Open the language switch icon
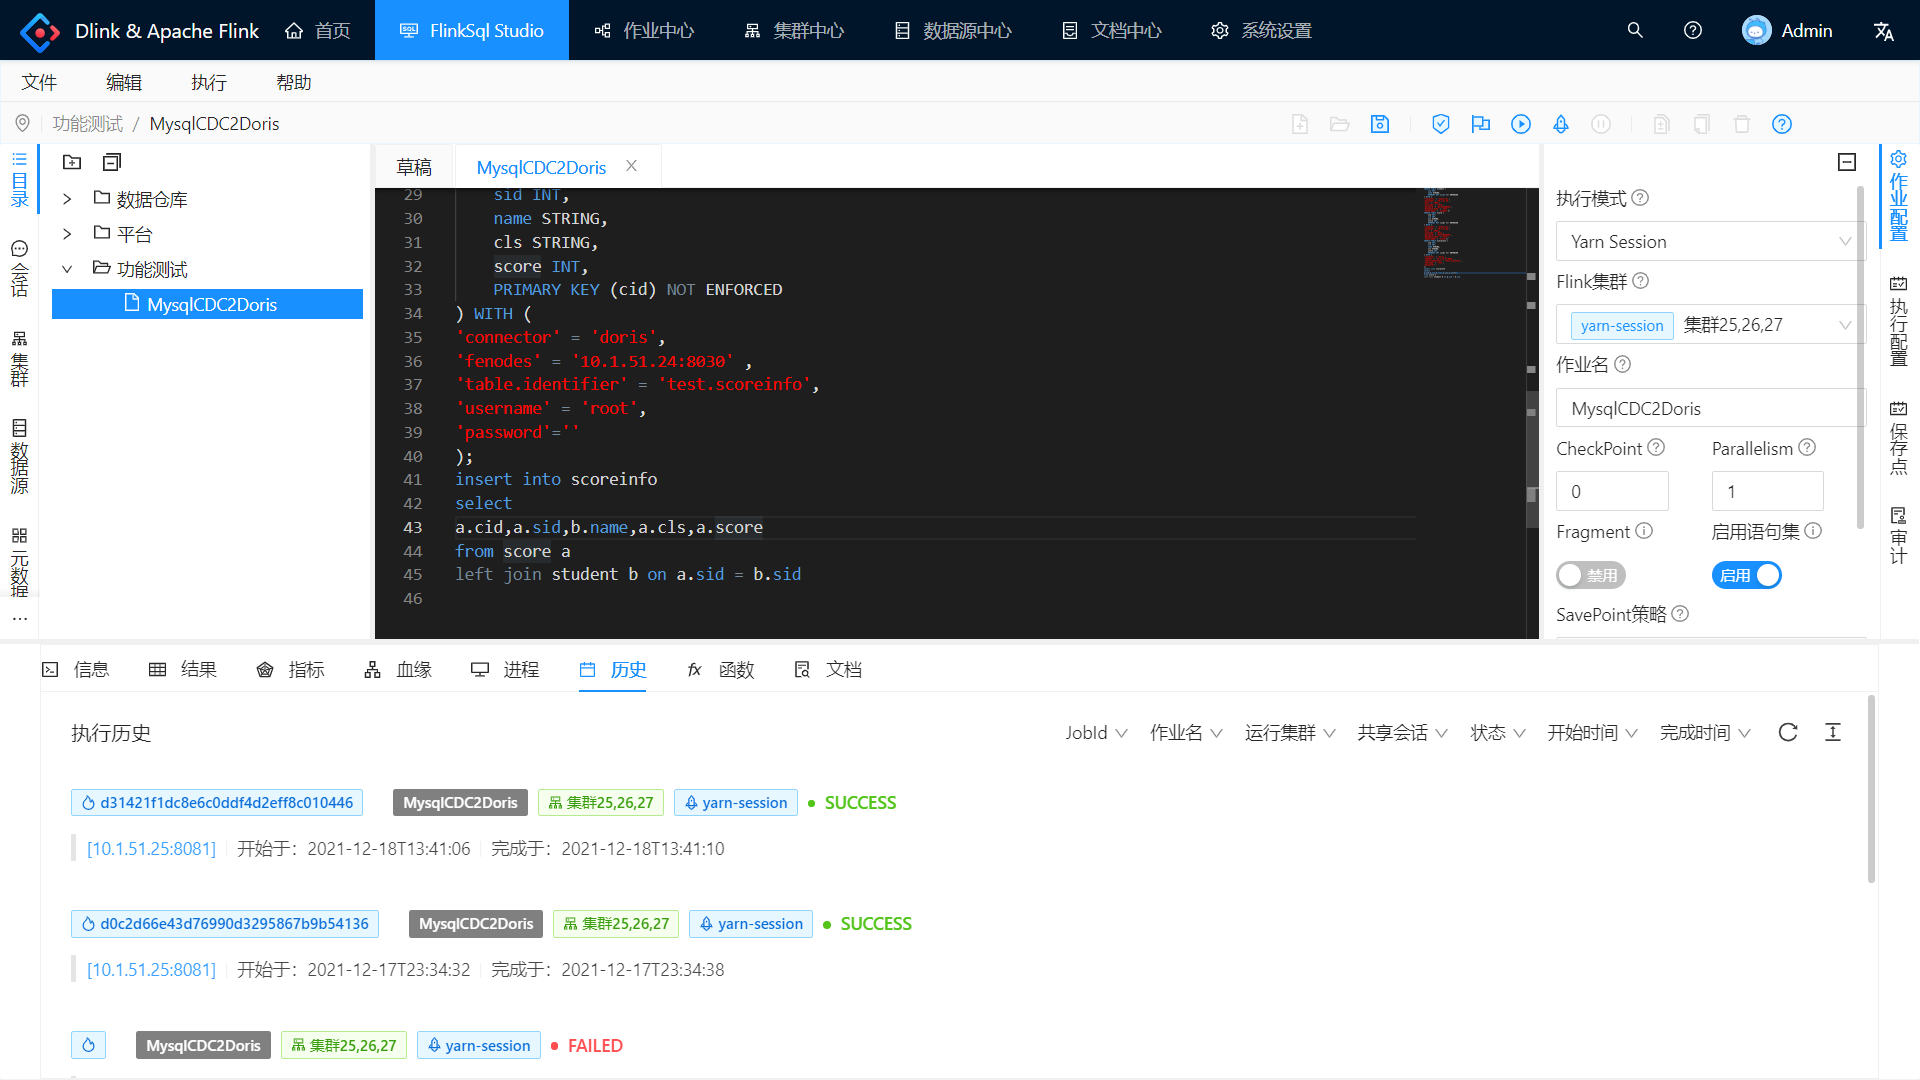 [1883, 31]
